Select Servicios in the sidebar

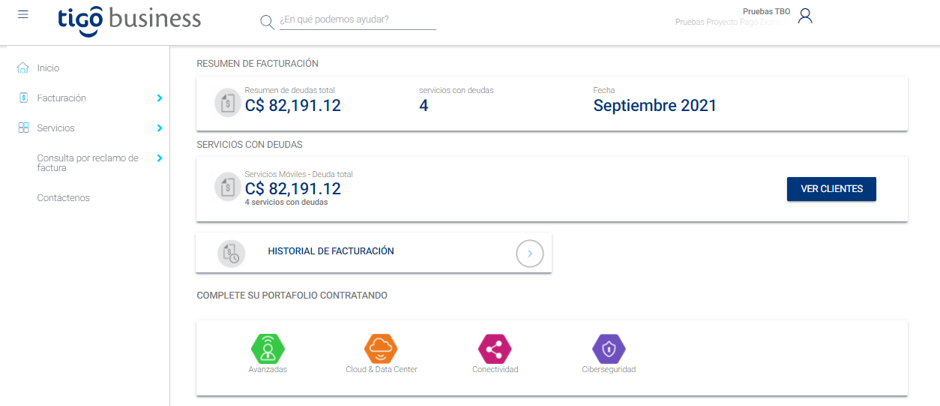coord(55,128)
